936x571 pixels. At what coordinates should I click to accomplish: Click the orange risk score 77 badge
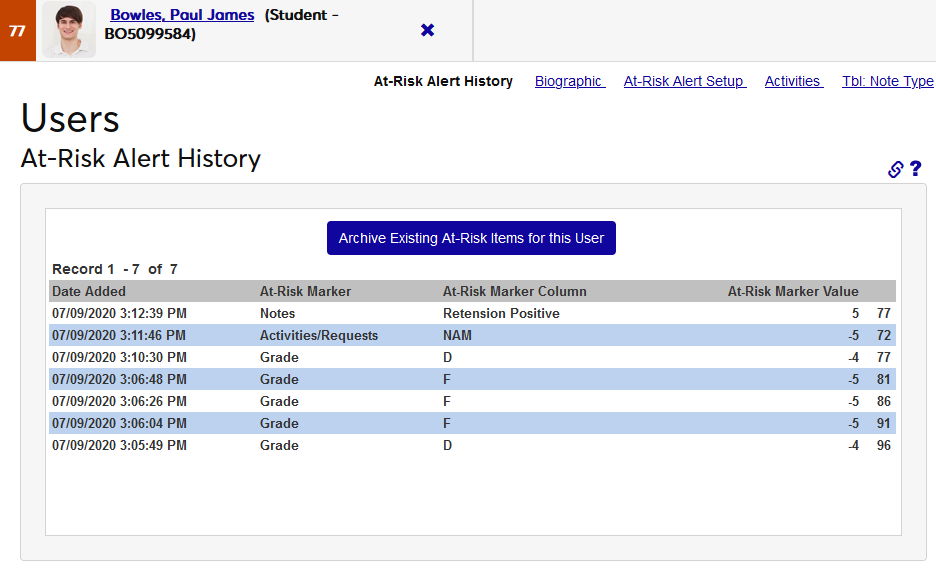[x=17, y=30]
